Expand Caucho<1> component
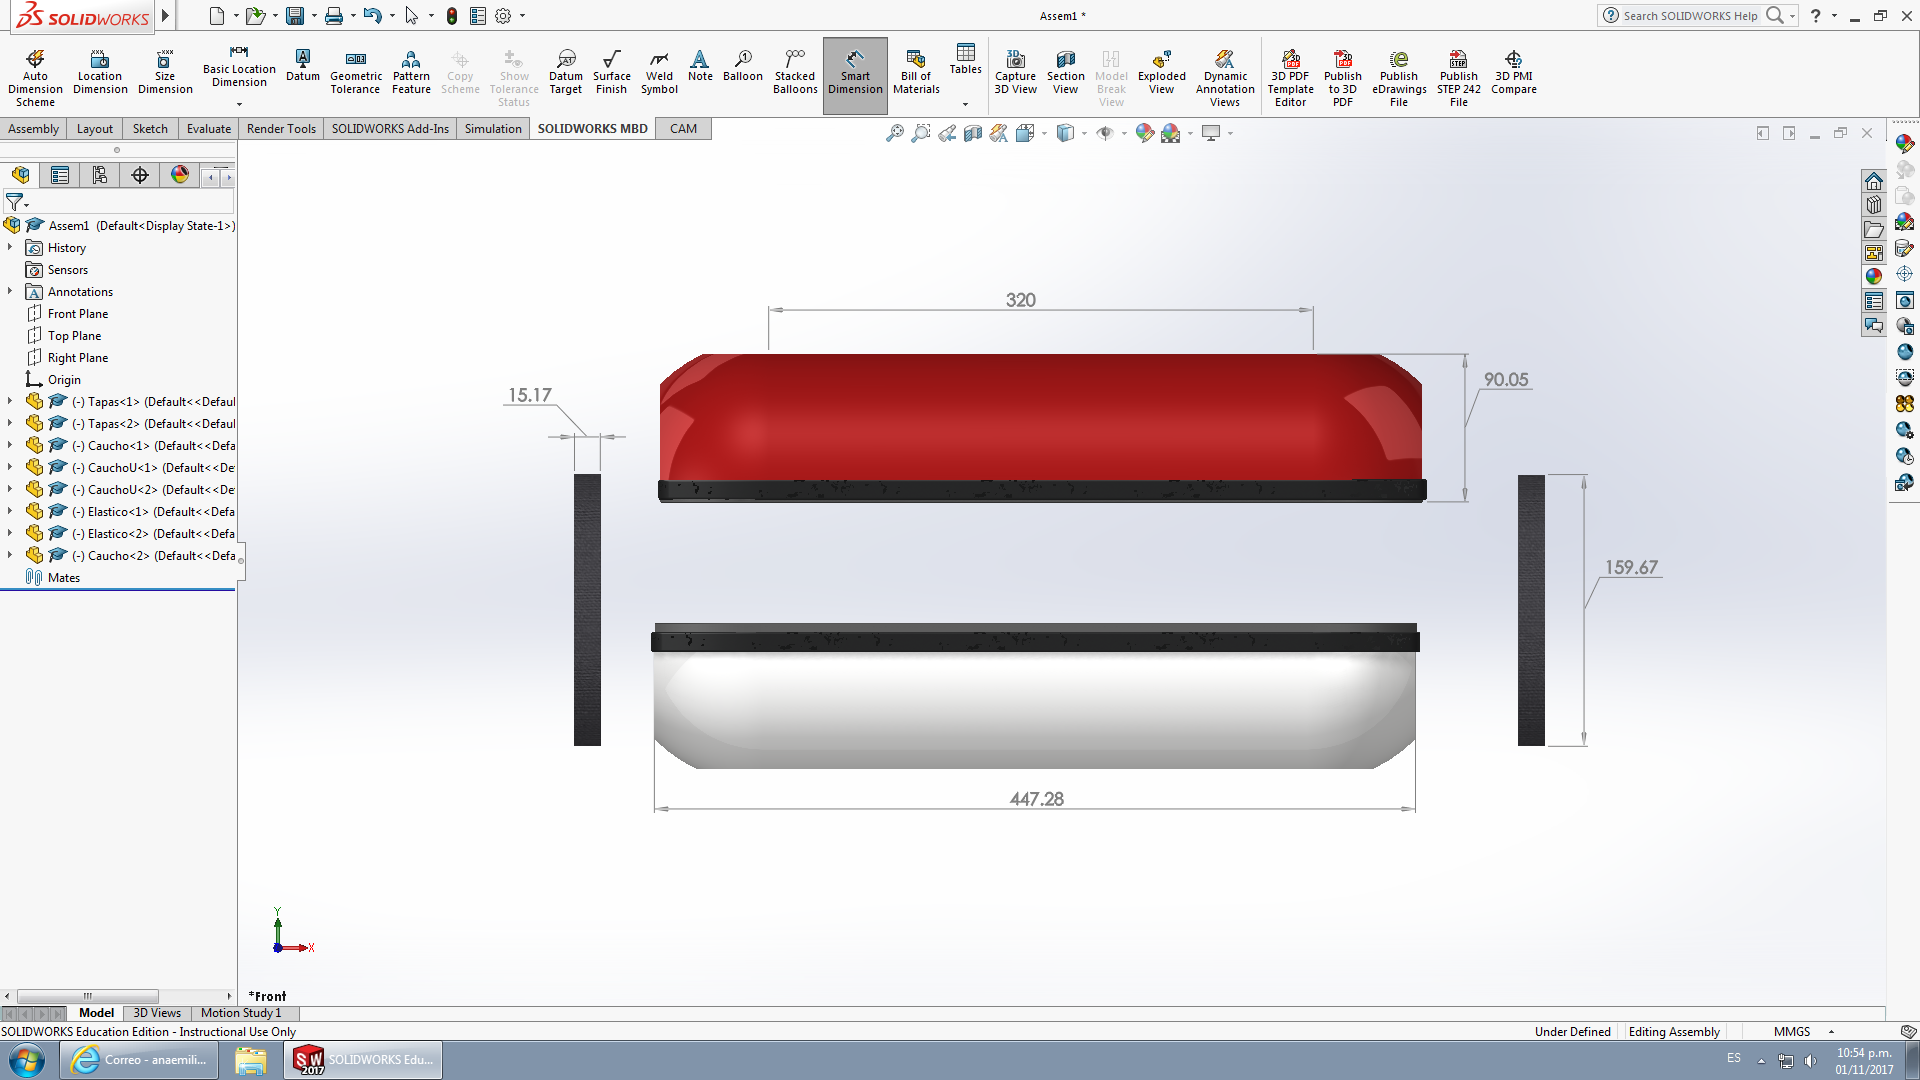Viewport: 1920px width, 1080px height. pos(10,446)
